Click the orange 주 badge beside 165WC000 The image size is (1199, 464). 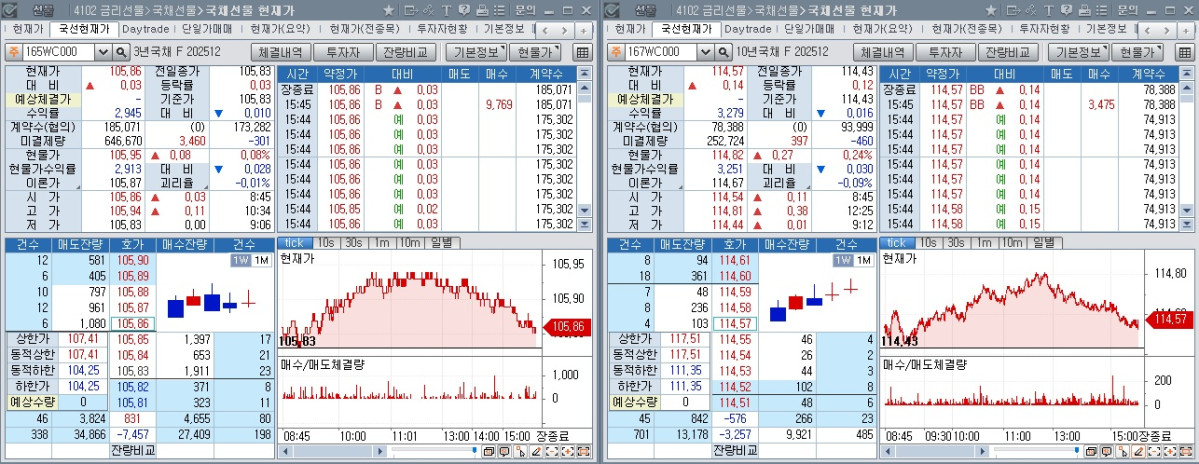(x=13, y=52)
